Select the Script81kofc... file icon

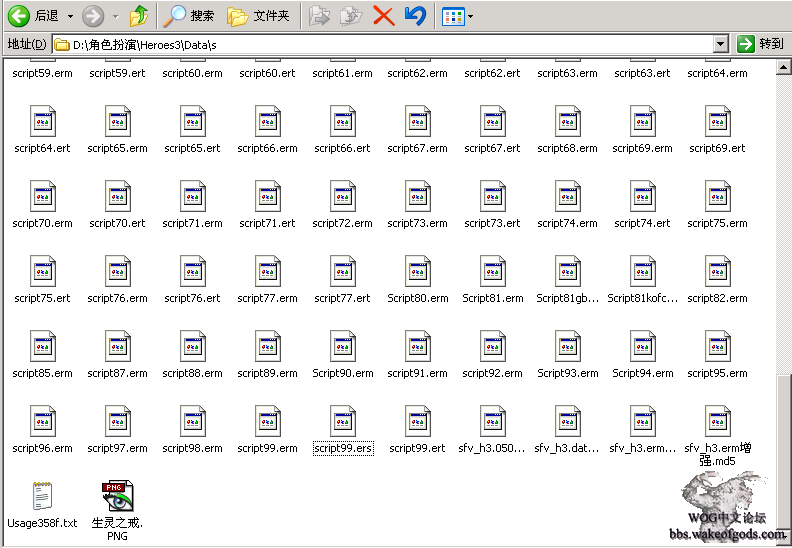642,271
